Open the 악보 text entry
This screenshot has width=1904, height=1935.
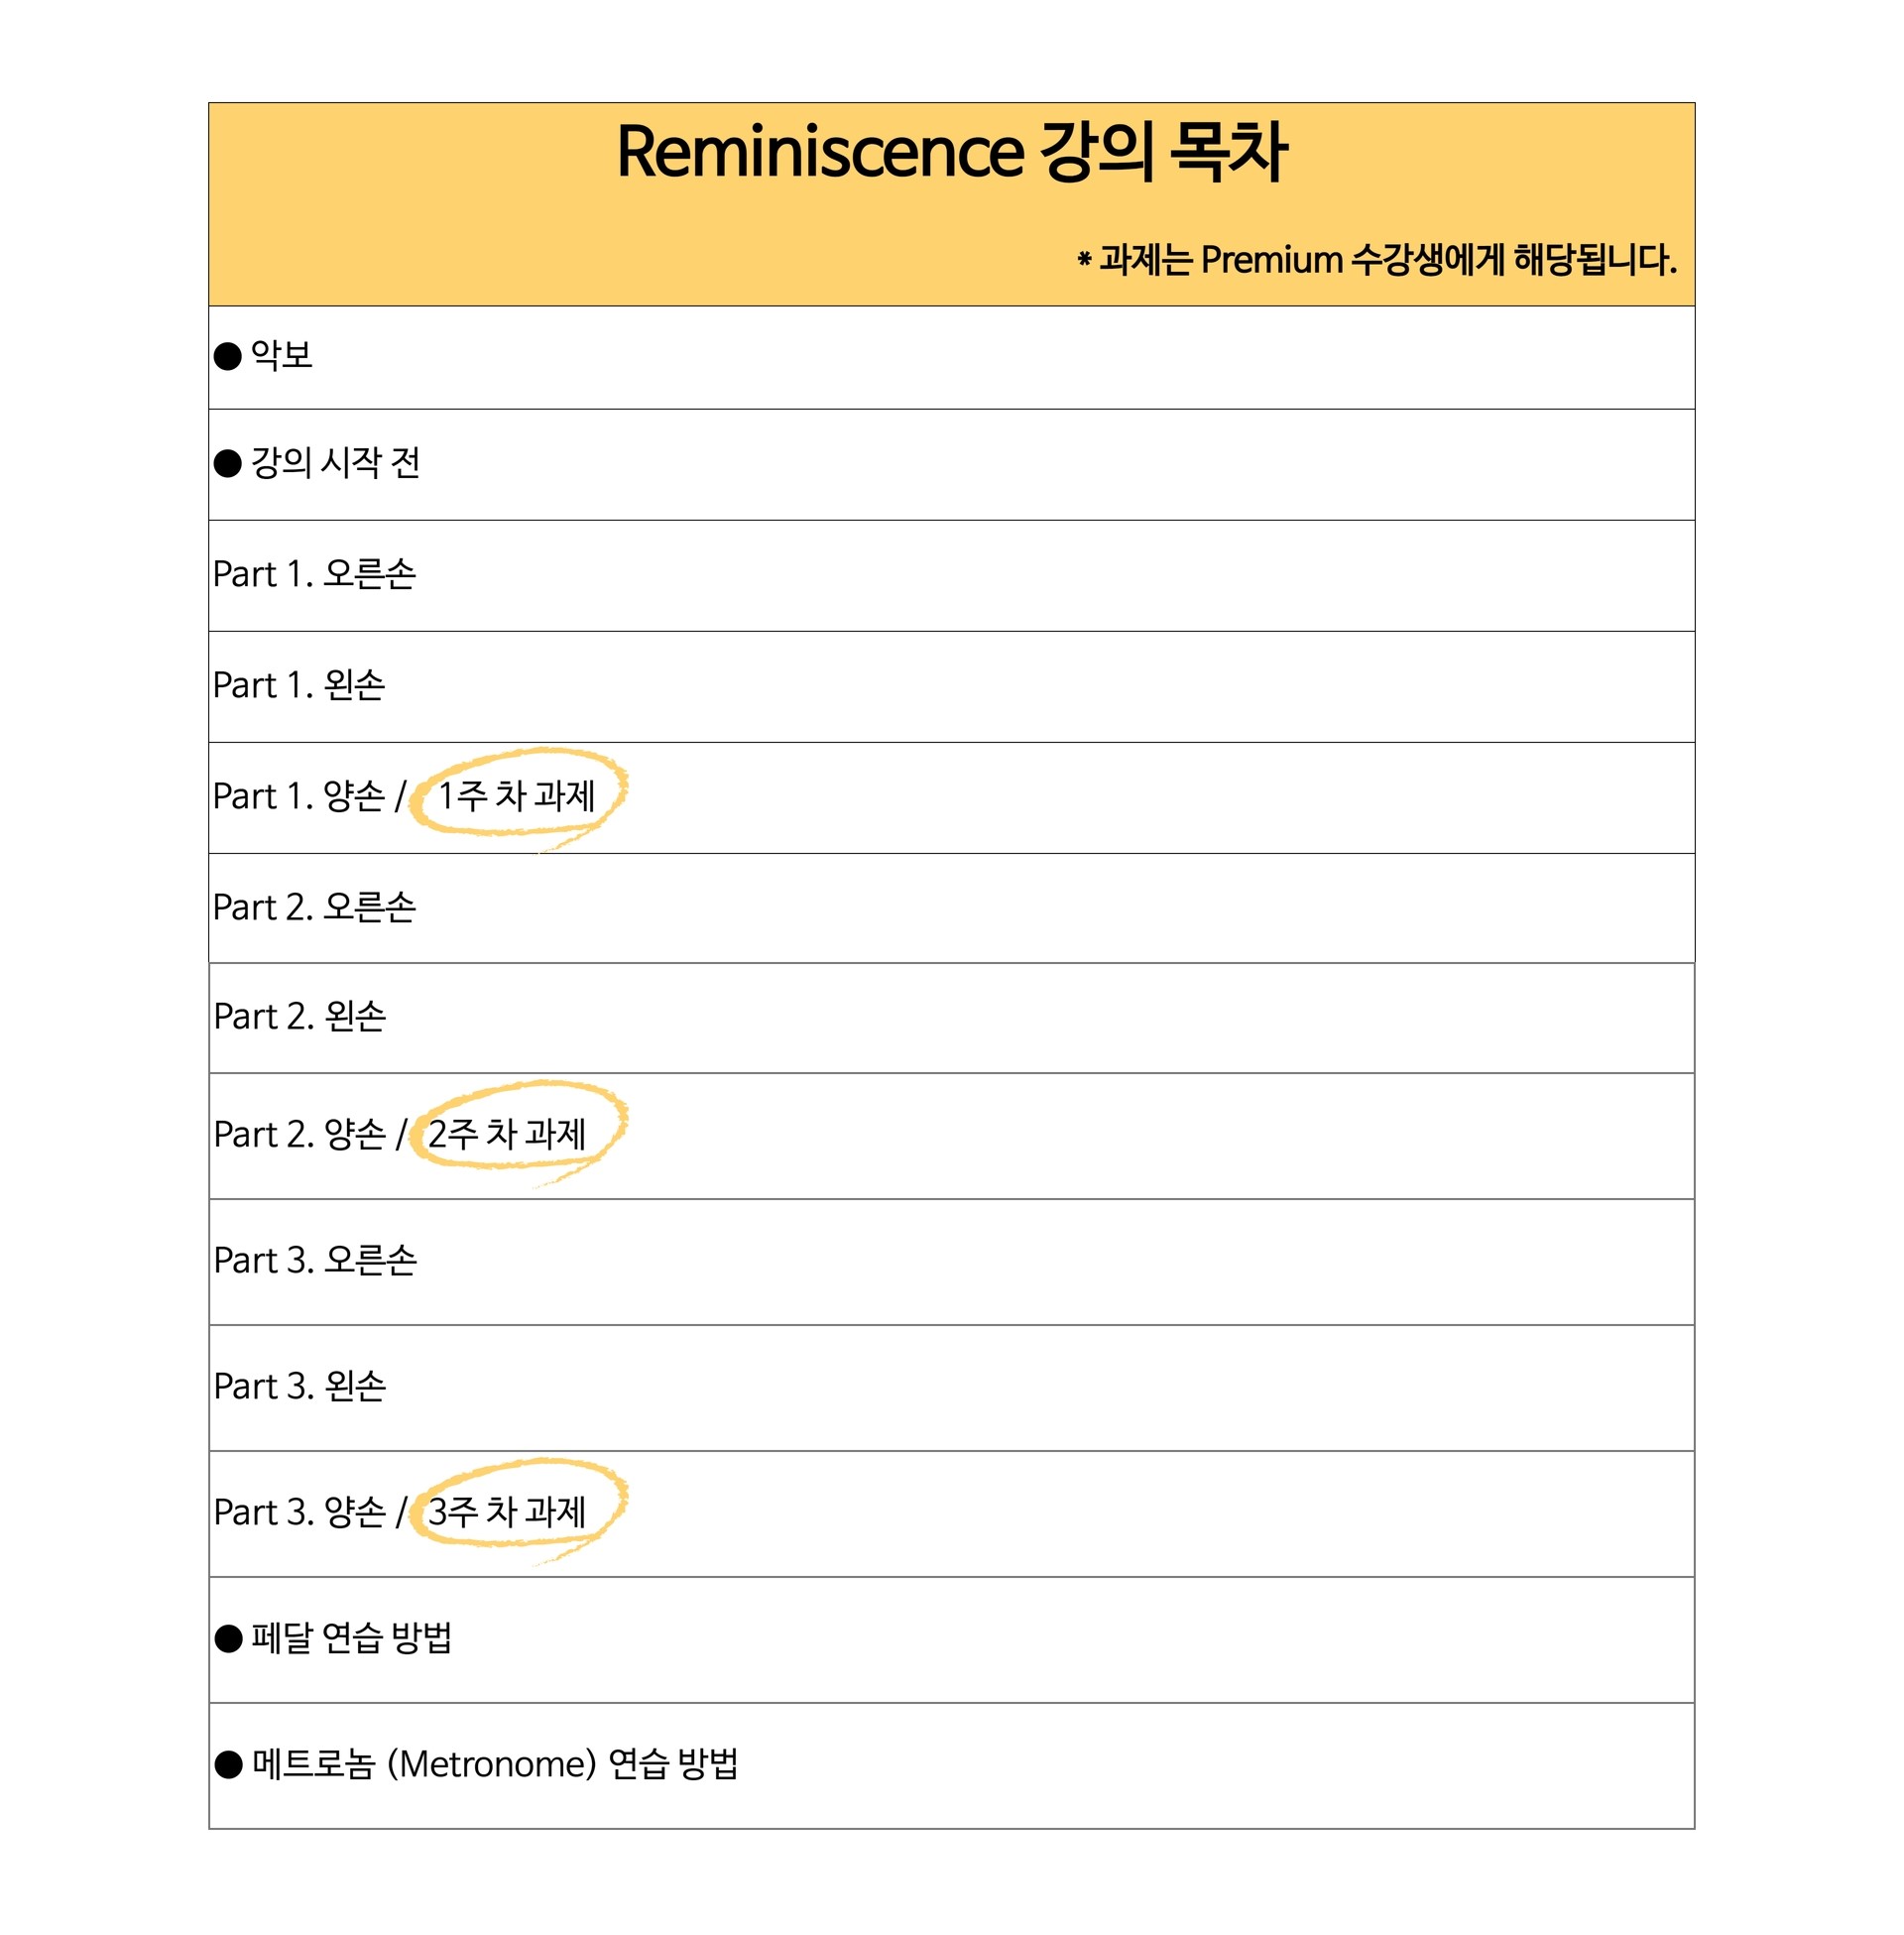pos(282,355)
